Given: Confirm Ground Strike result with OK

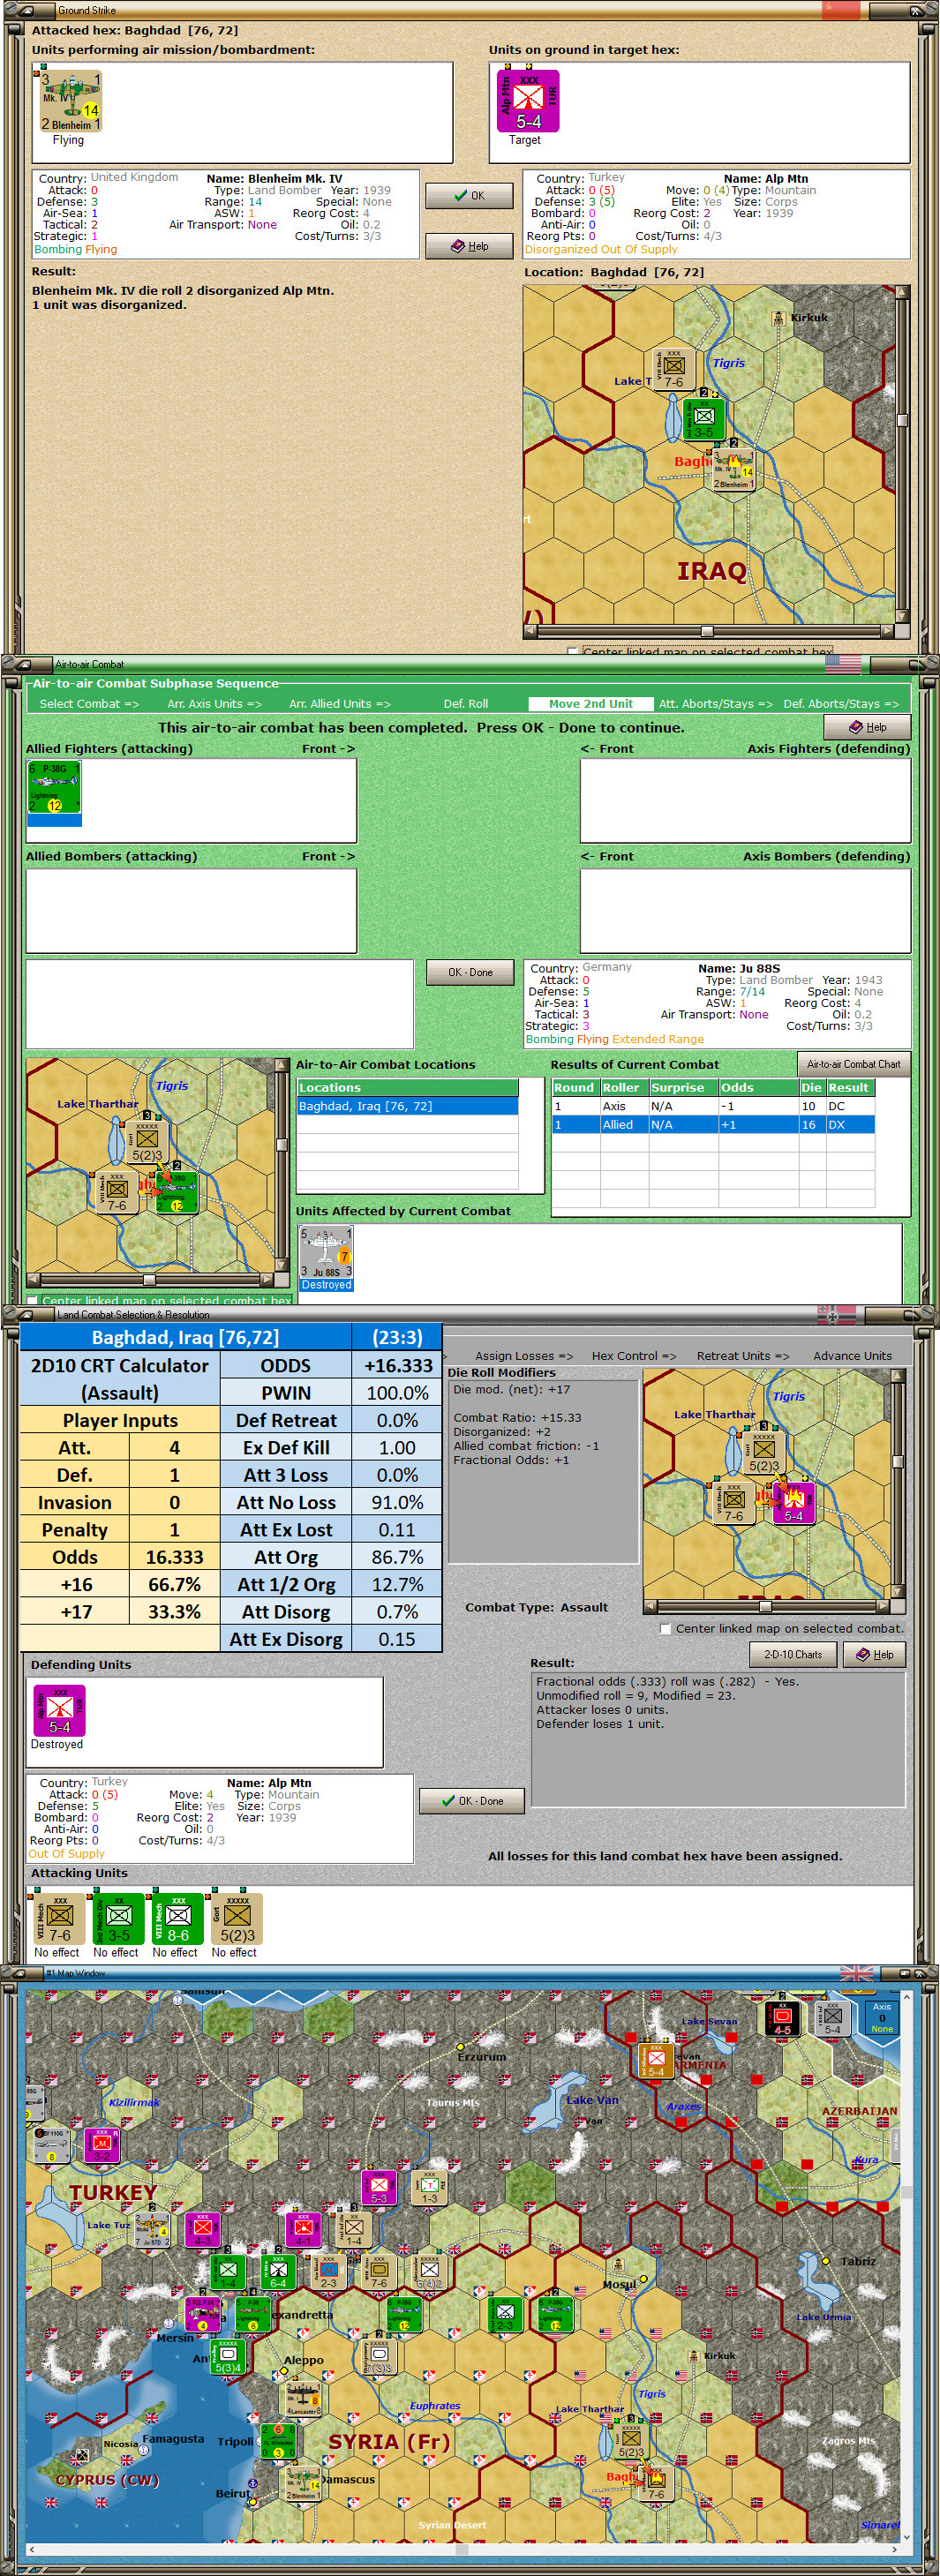Looking at the screenshot, I should [x=469, y=196].
